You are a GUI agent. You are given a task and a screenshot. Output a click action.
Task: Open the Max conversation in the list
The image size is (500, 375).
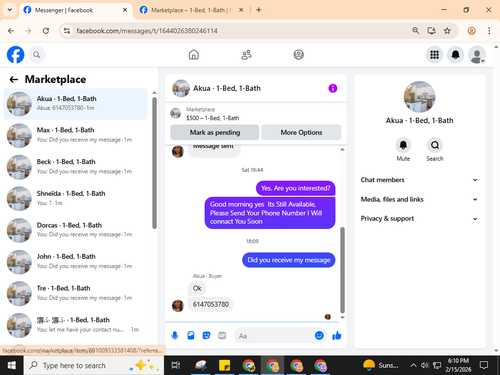(x=75, y=135)
